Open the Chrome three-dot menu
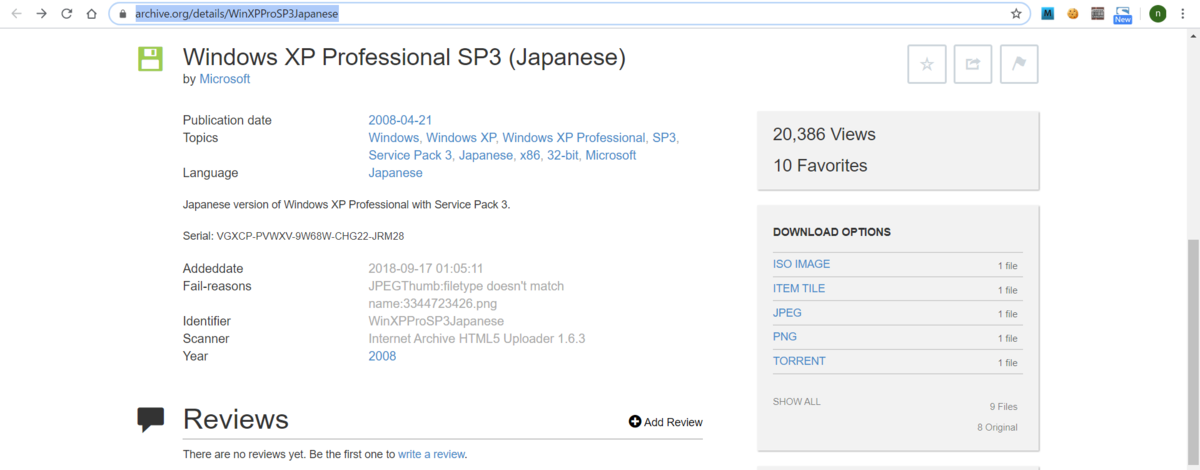The height and width of the screenshot is (470, 1200). click(x=1184, y=14)
